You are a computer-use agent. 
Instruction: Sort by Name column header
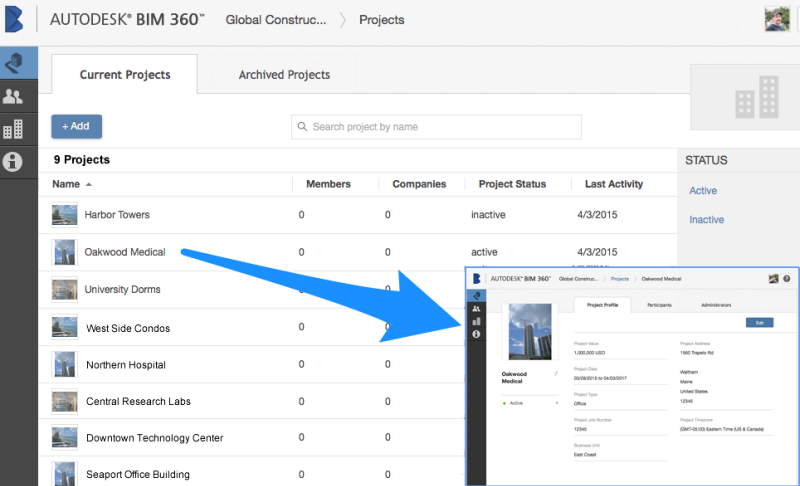(x=66, y=184)
